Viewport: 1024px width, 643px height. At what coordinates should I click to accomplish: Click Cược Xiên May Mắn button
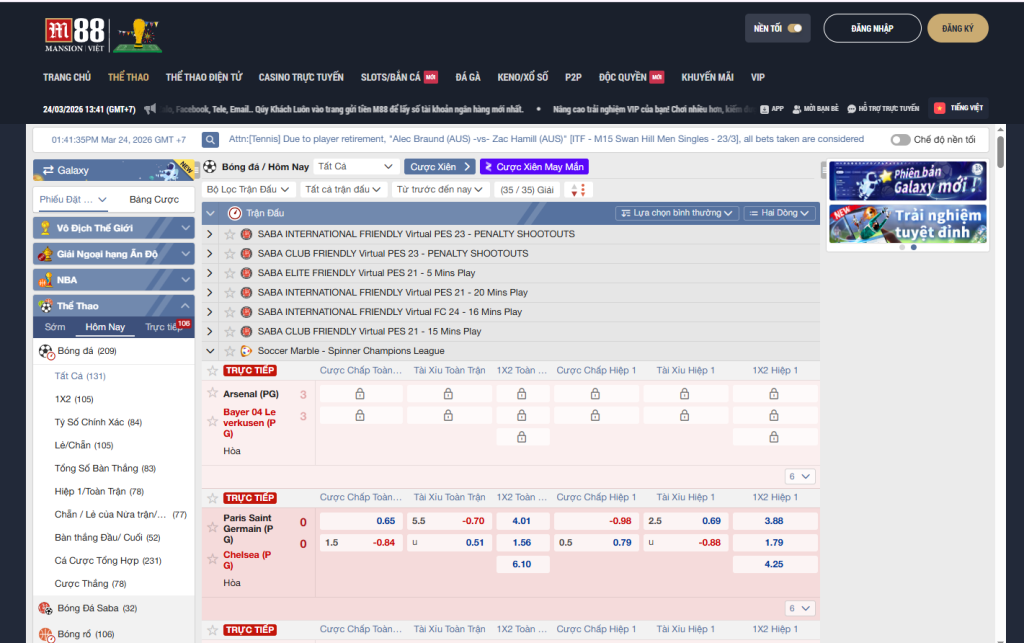(x=534, y=166)
